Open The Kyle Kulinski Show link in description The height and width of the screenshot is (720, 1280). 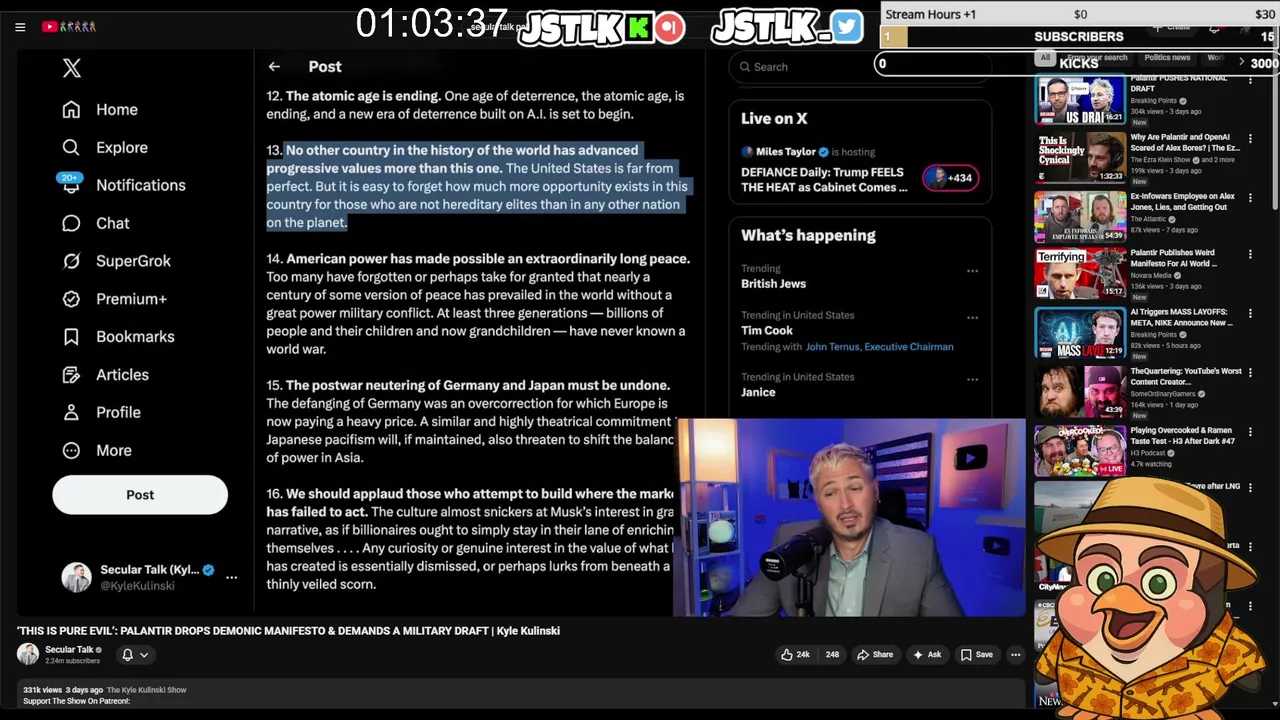point(146,690)
